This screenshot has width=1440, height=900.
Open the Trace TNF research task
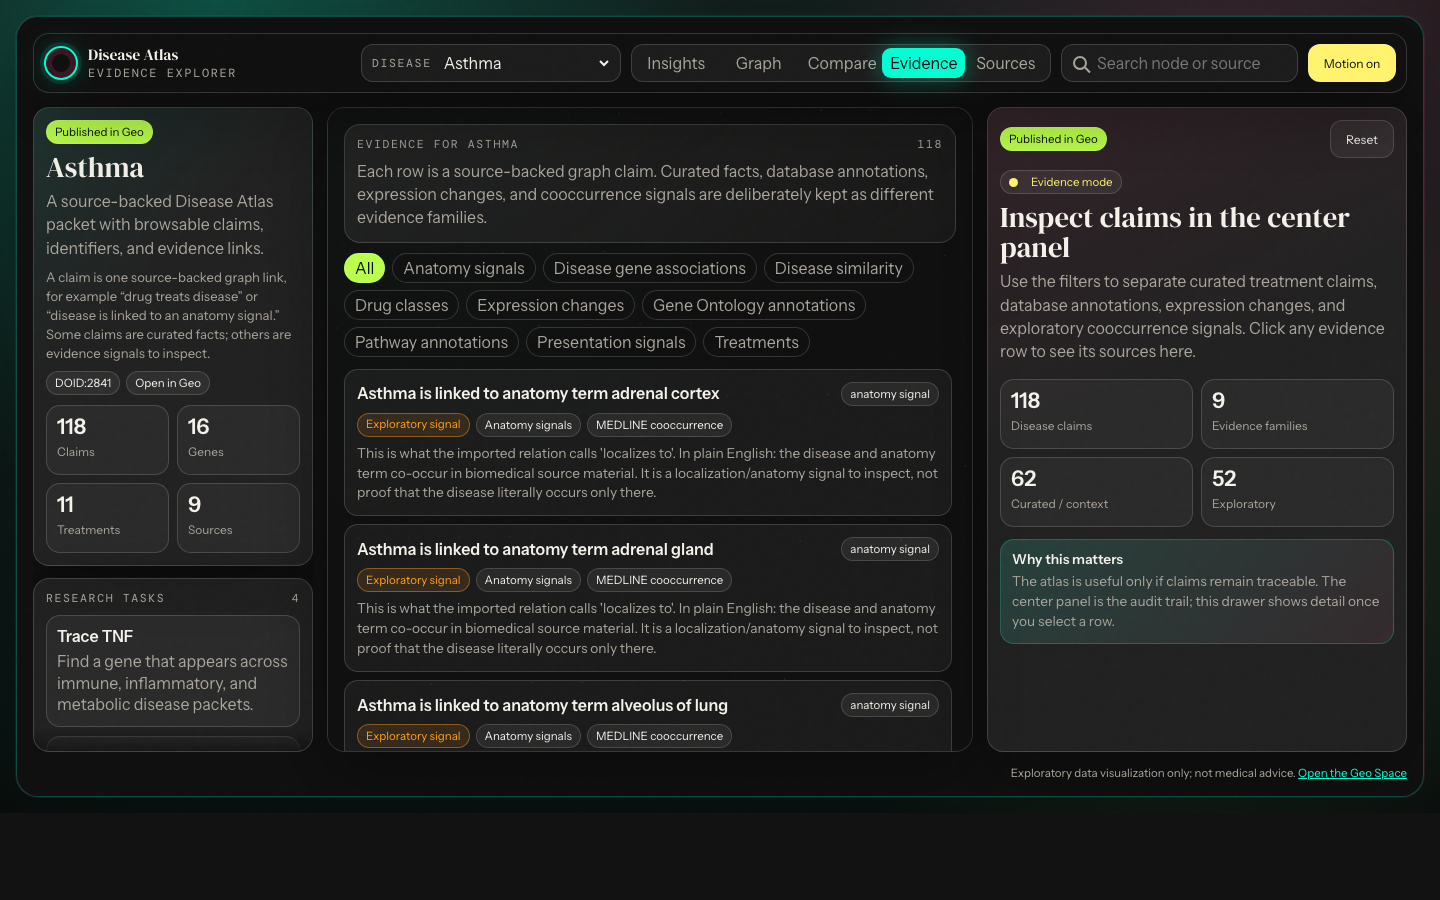click(x=173, y=671)
